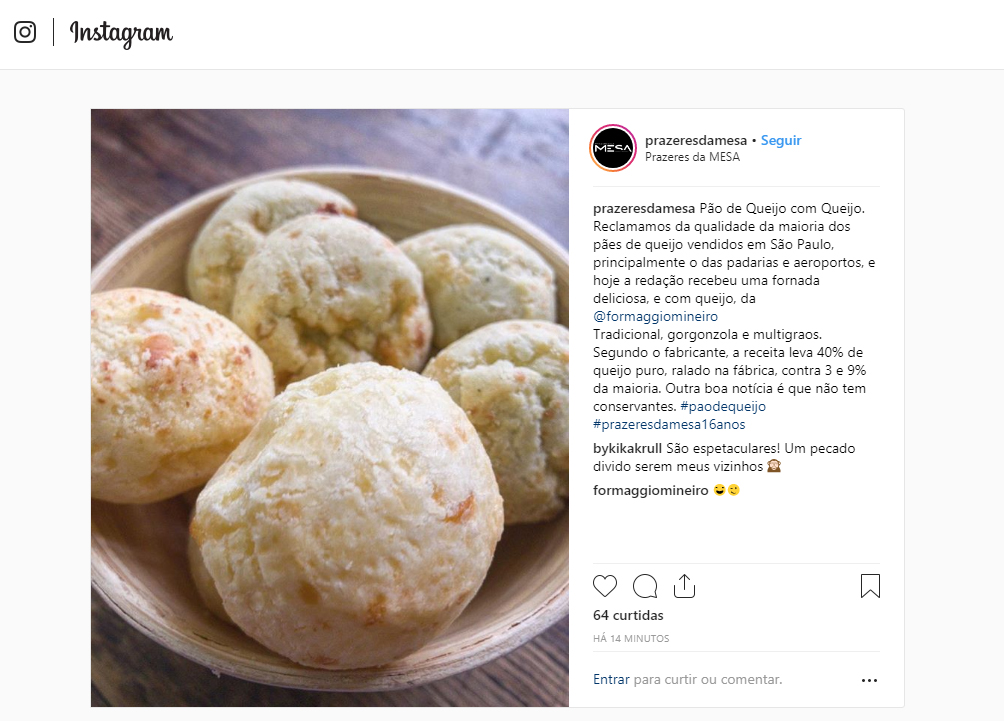
Task: View the 64 curtidas likes list
Action: (628, 615)
